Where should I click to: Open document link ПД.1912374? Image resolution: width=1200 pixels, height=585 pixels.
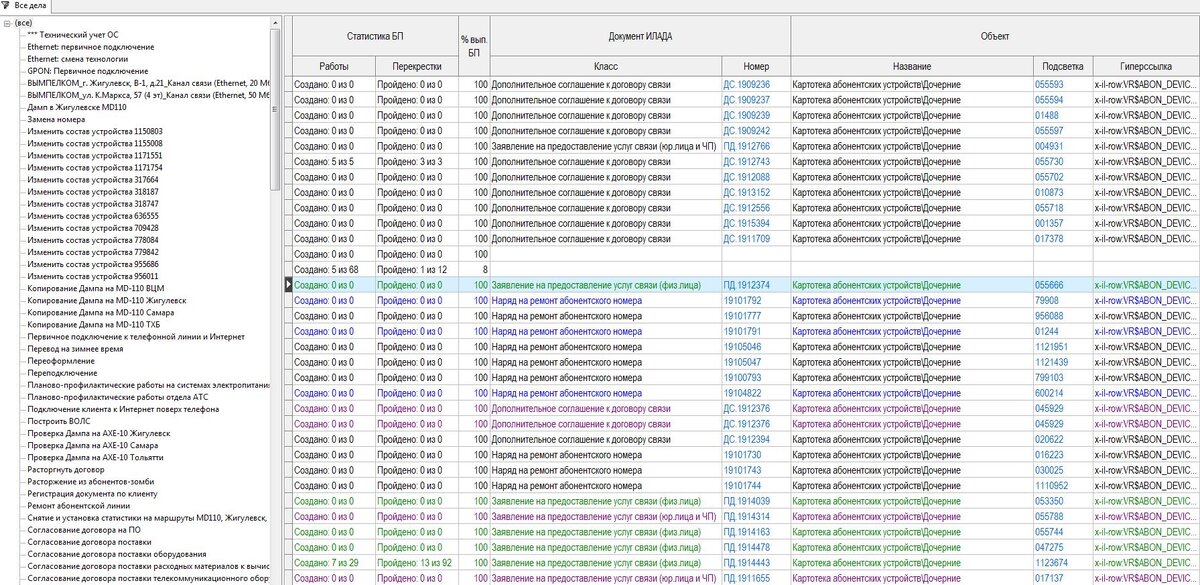click(747, 285)
